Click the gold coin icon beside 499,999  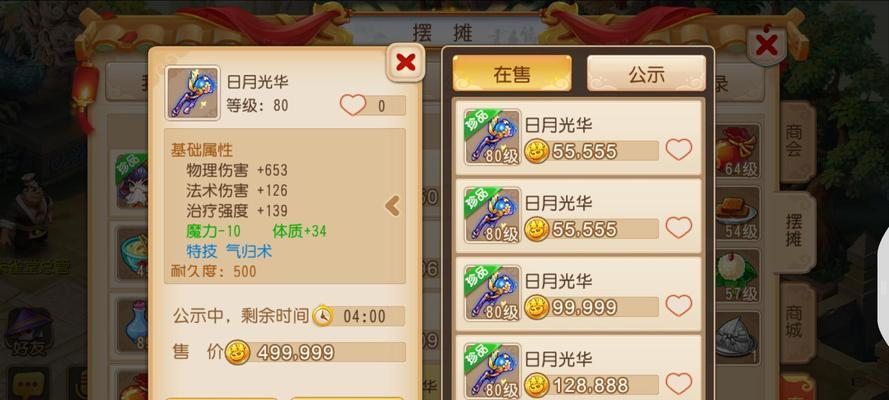(x=238, y=352)
